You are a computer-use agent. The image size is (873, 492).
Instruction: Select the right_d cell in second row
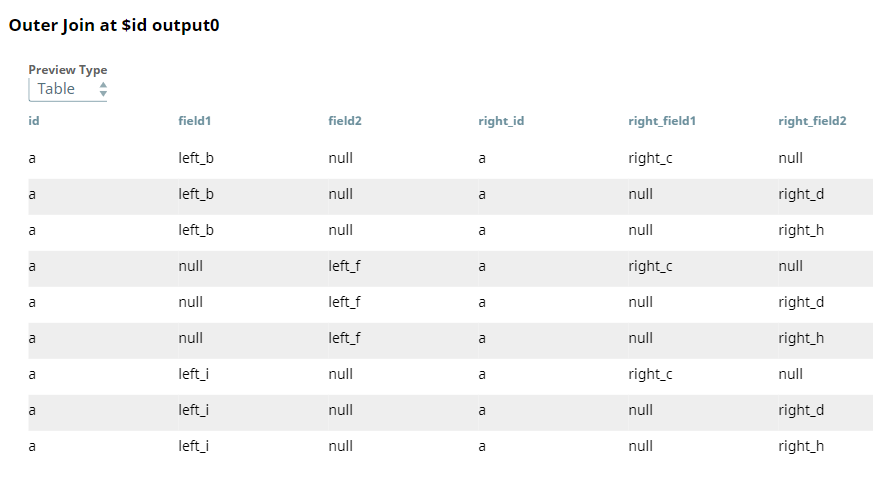pos(801,194)
